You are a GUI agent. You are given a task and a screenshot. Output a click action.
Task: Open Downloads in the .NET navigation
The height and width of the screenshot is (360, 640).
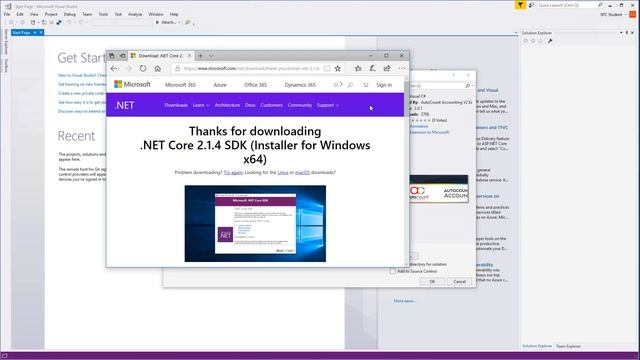click(x=176, y=105)
